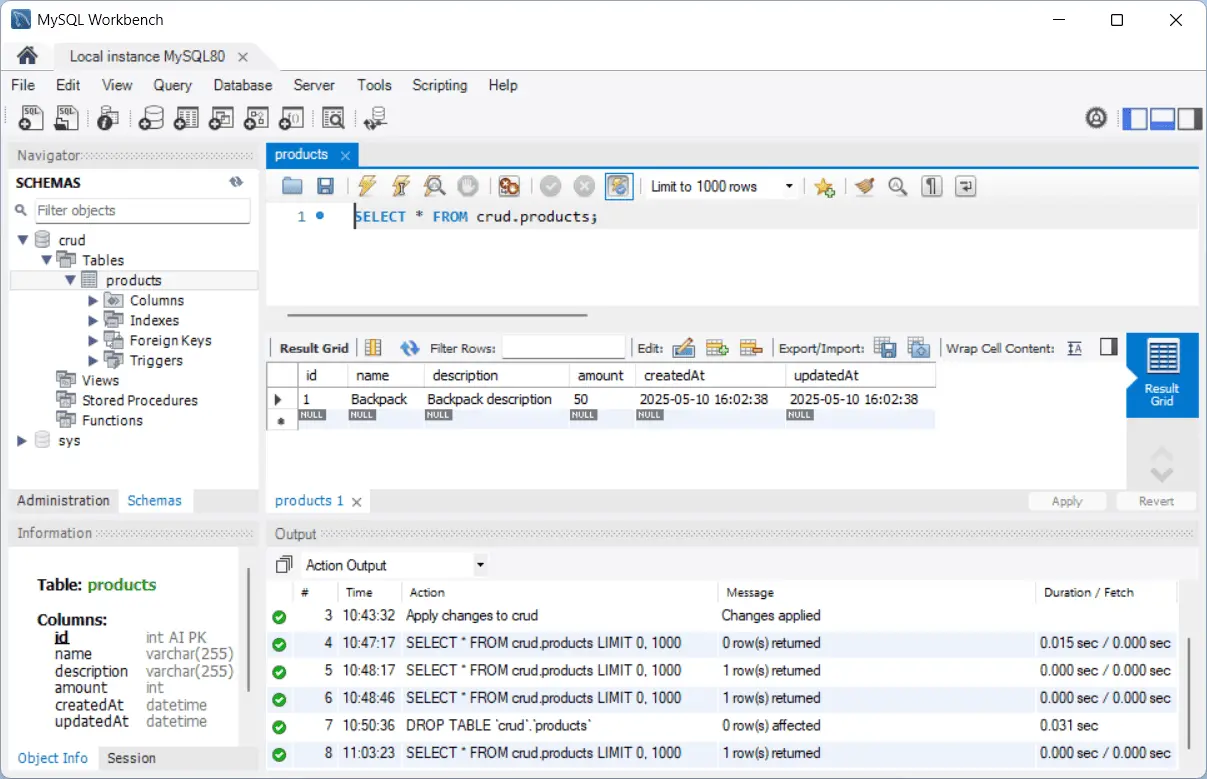Create a new function icon f()

(x=291, y=118)
